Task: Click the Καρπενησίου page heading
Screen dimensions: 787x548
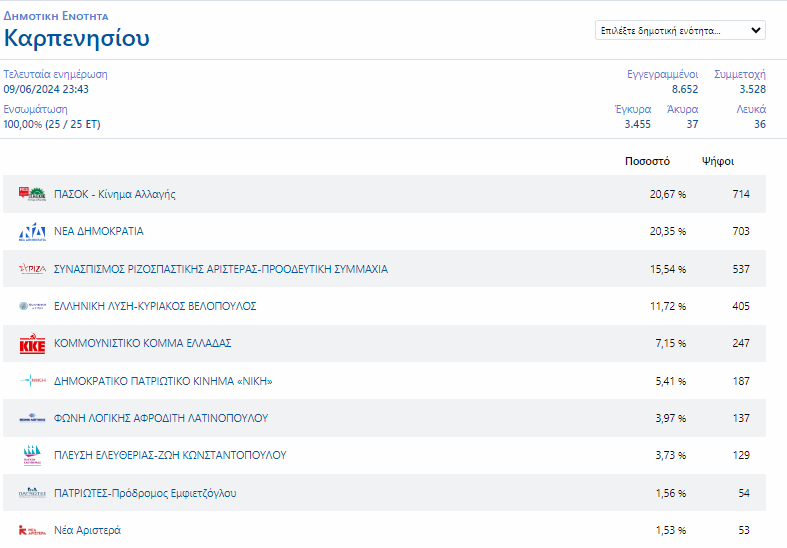Action: point(77,38)
